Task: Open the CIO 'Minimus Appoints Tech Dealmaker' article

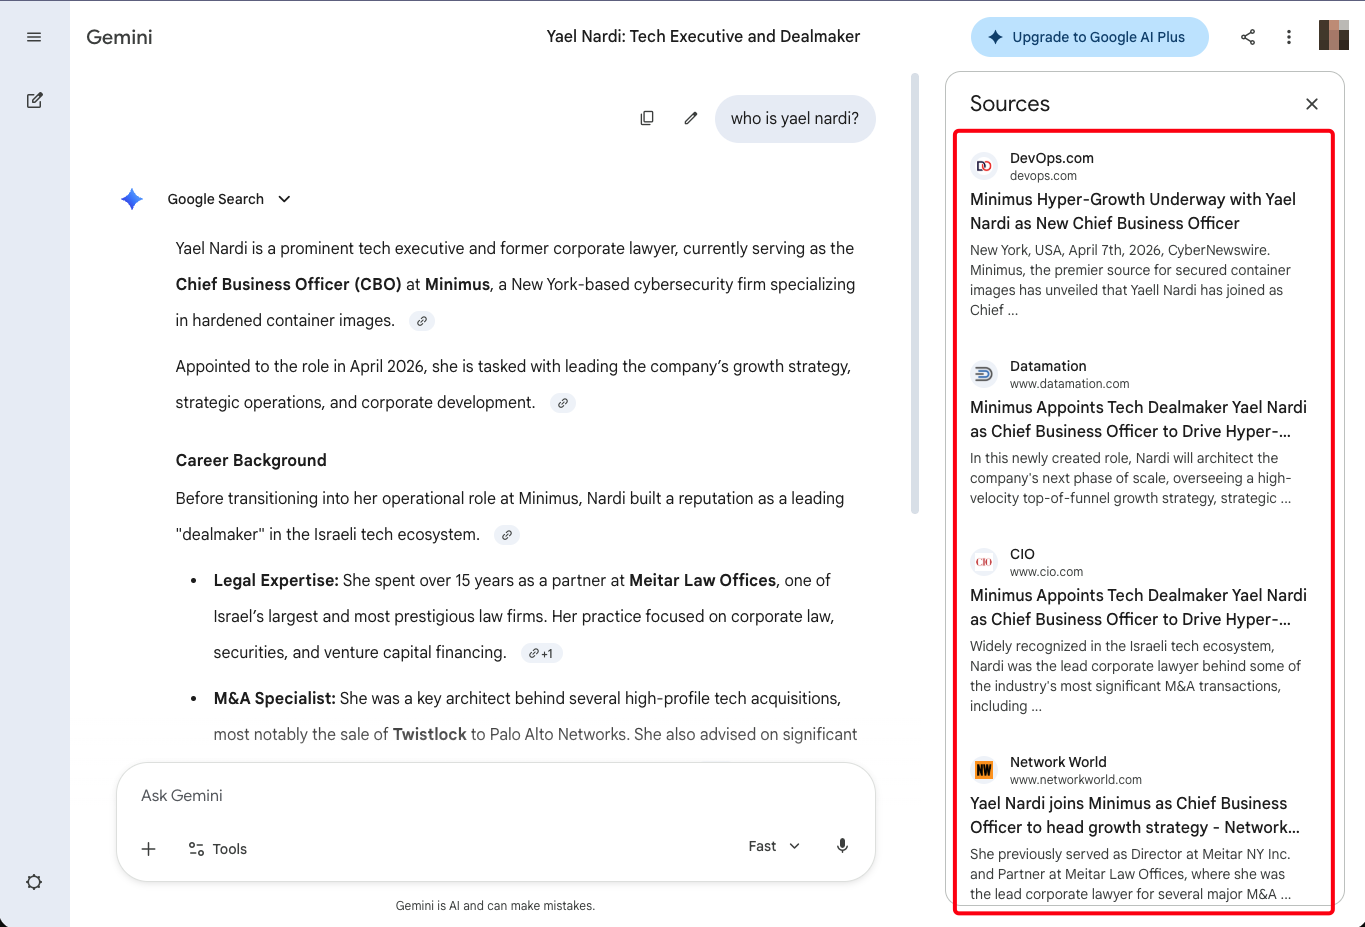Action: 1138,607
